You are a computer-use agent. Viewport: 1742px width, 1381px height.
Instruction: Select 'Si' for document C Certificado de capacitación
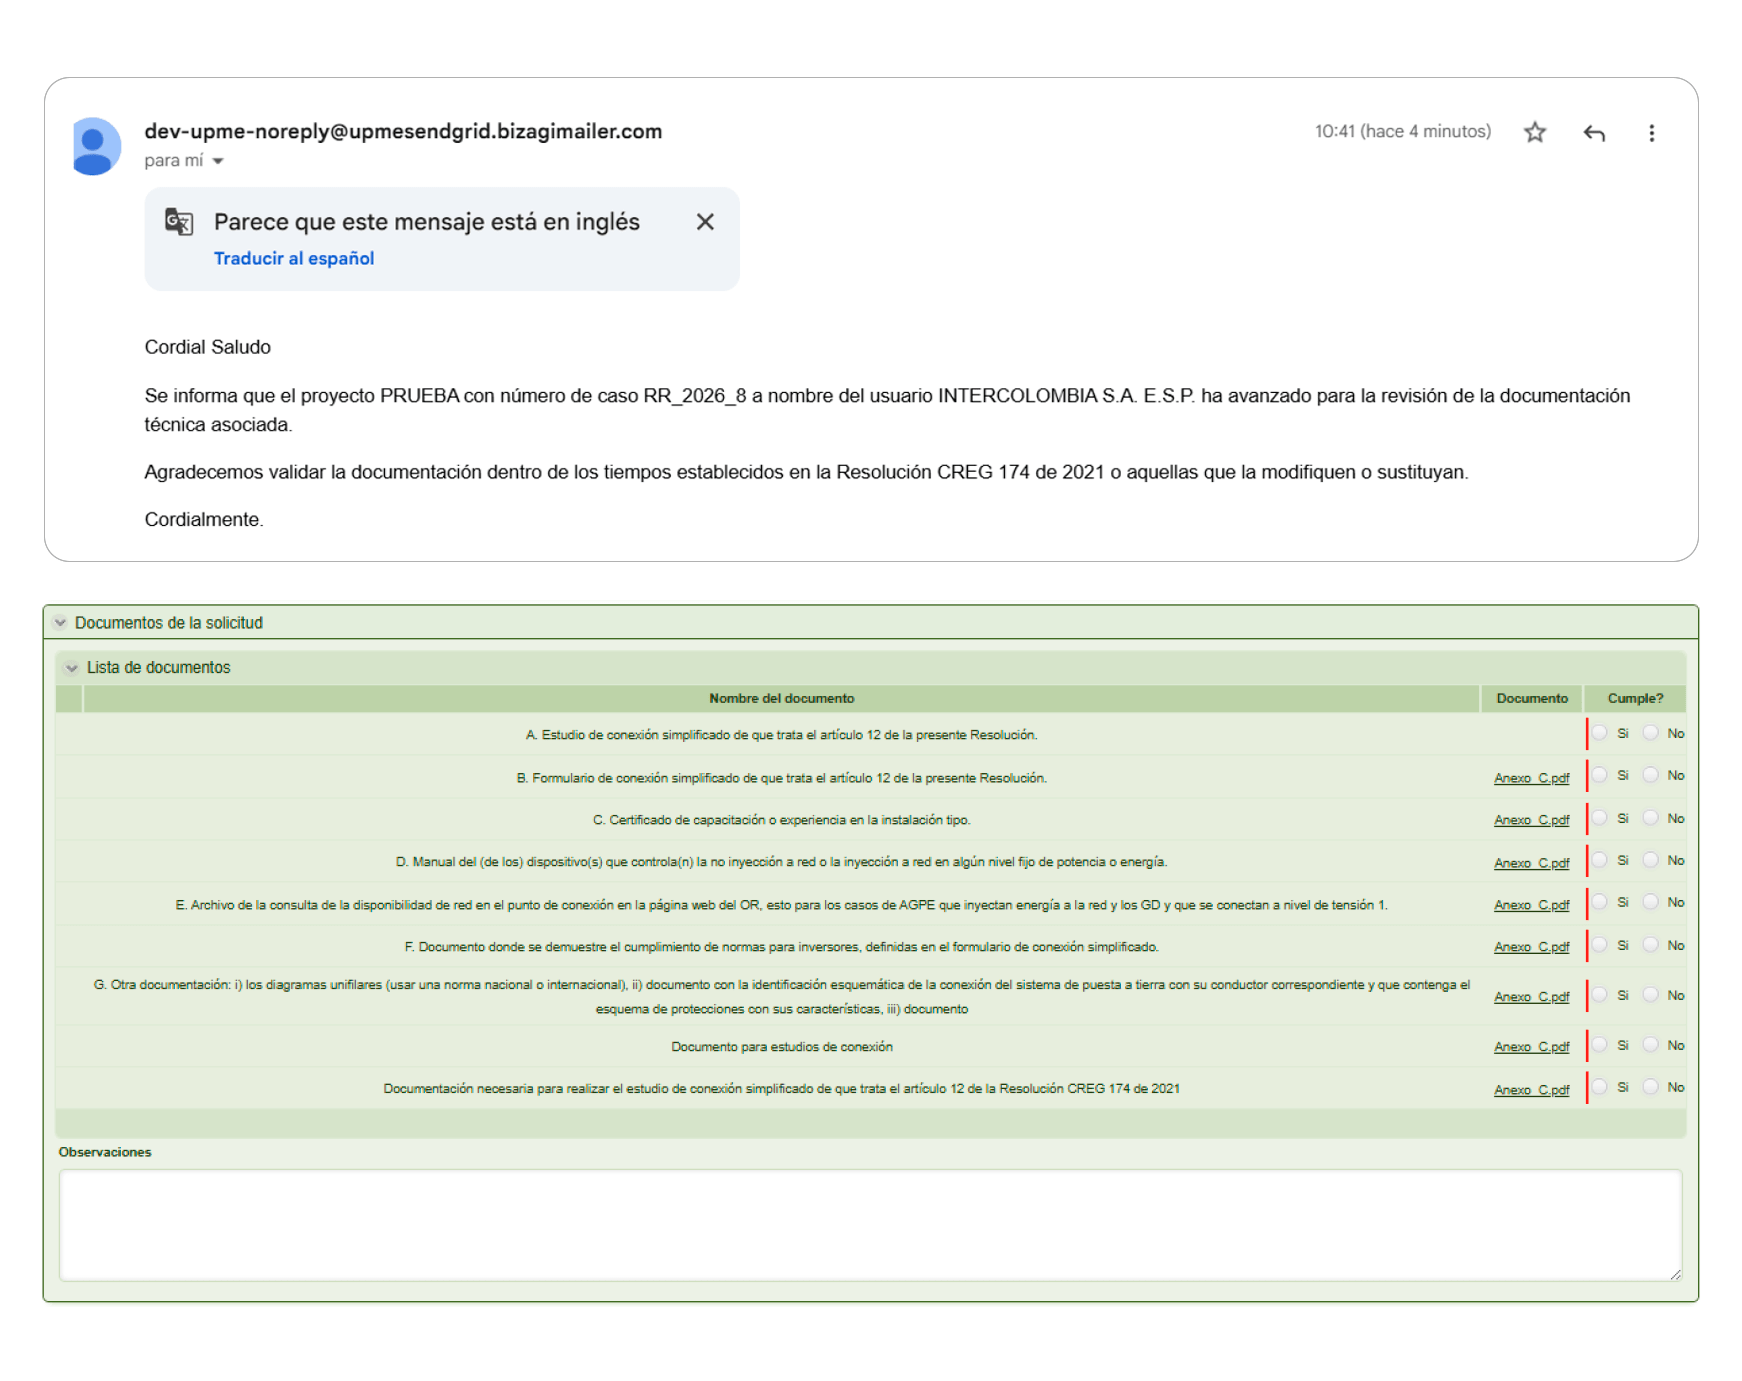tap(1600, 818)
